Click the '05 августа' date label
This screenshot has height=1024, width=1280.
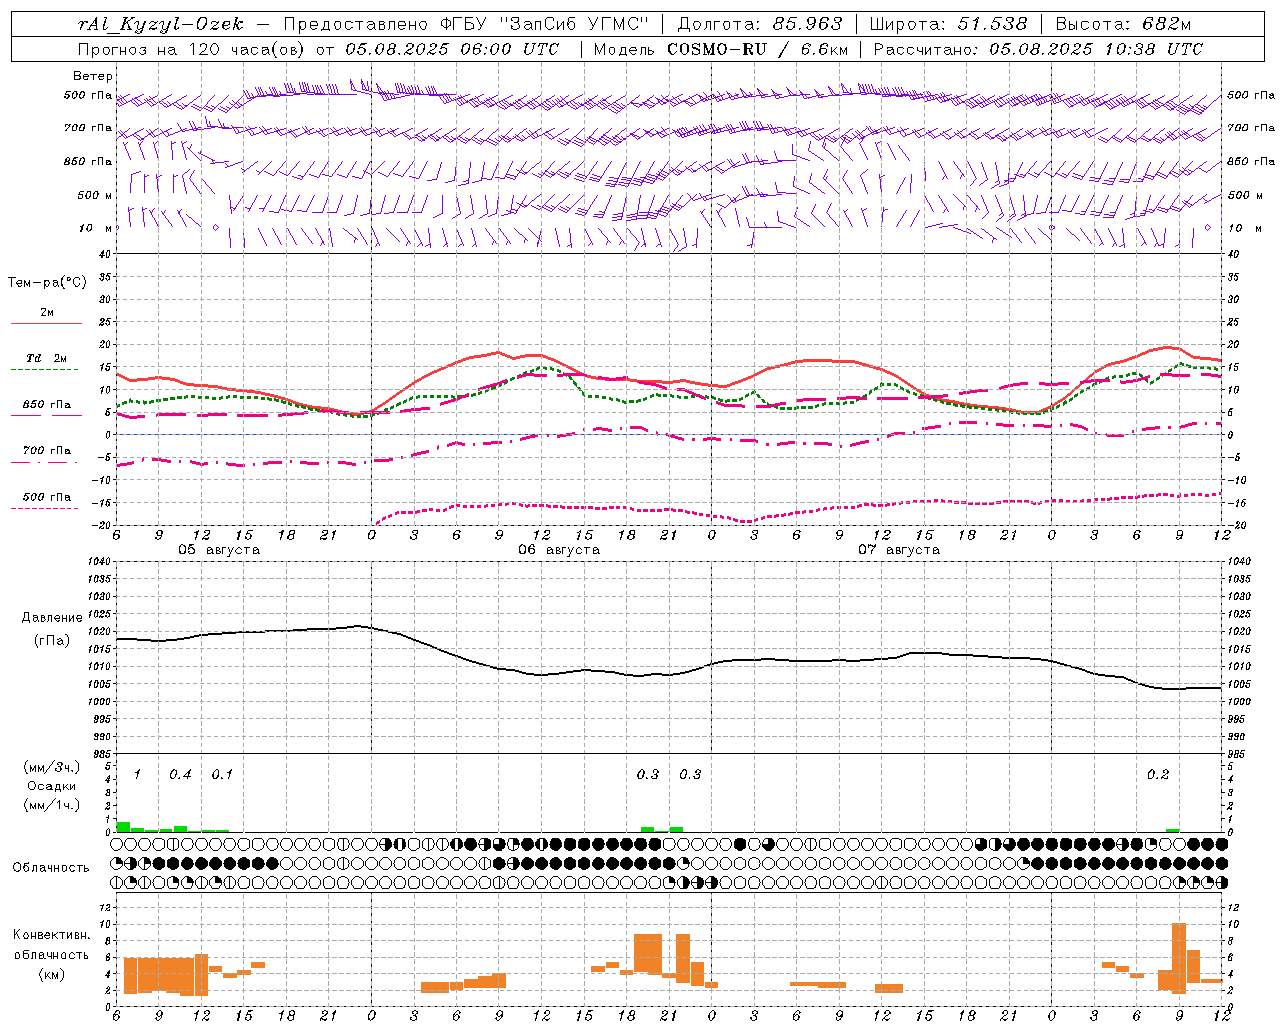click(x=219, y=550)
